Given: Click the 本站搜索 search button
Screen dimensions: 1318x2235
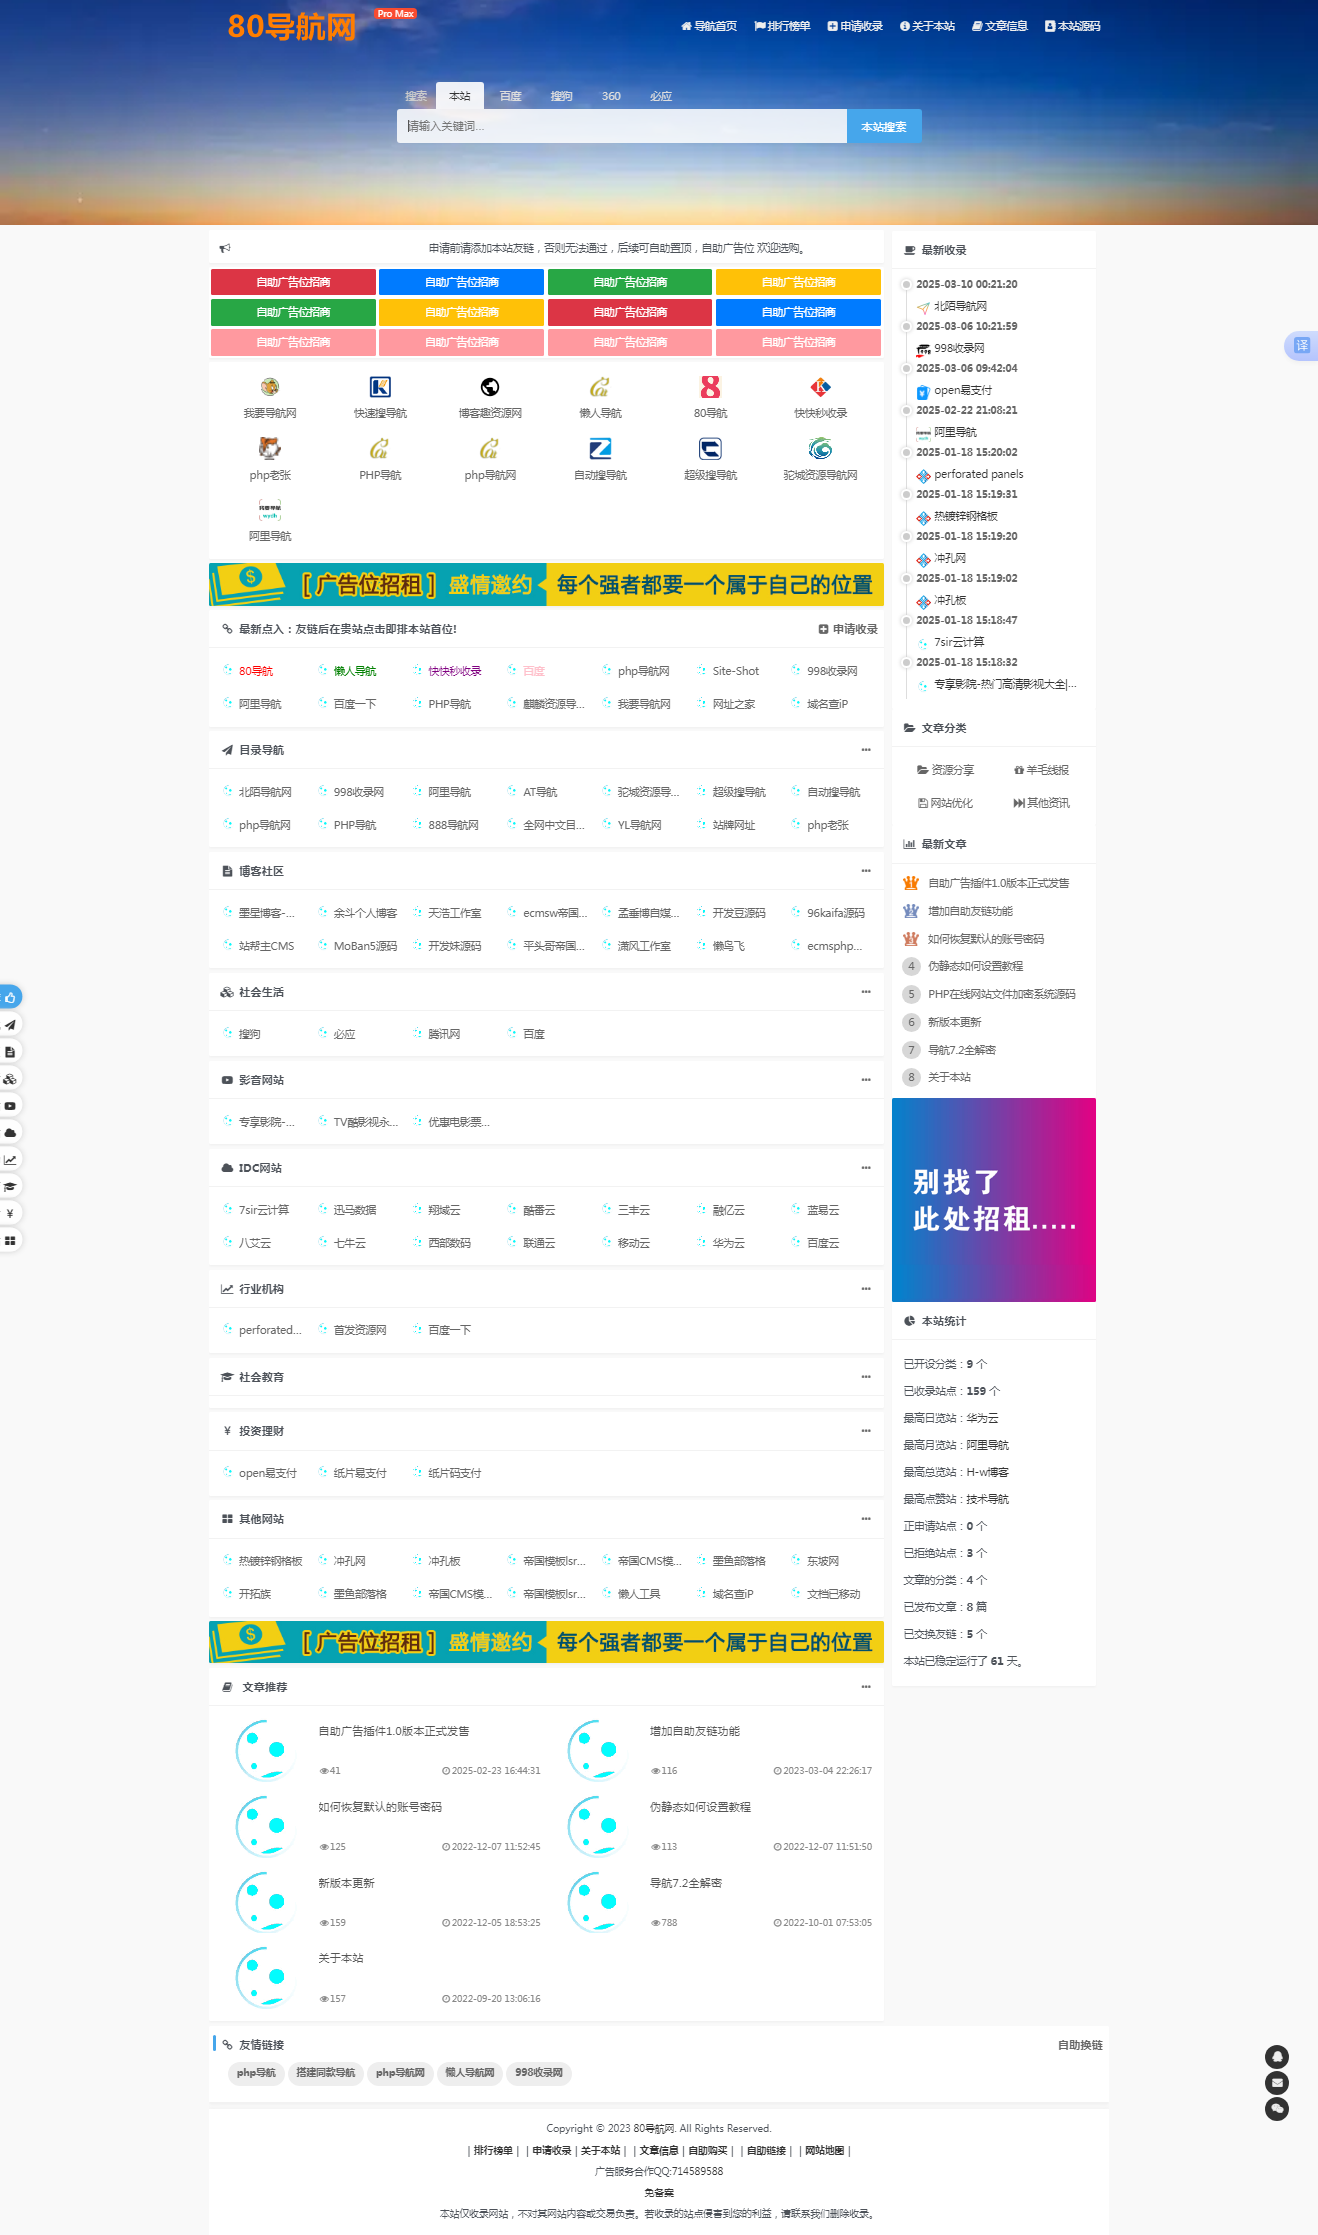Looking at the screenshot, I should coord(884,126).
